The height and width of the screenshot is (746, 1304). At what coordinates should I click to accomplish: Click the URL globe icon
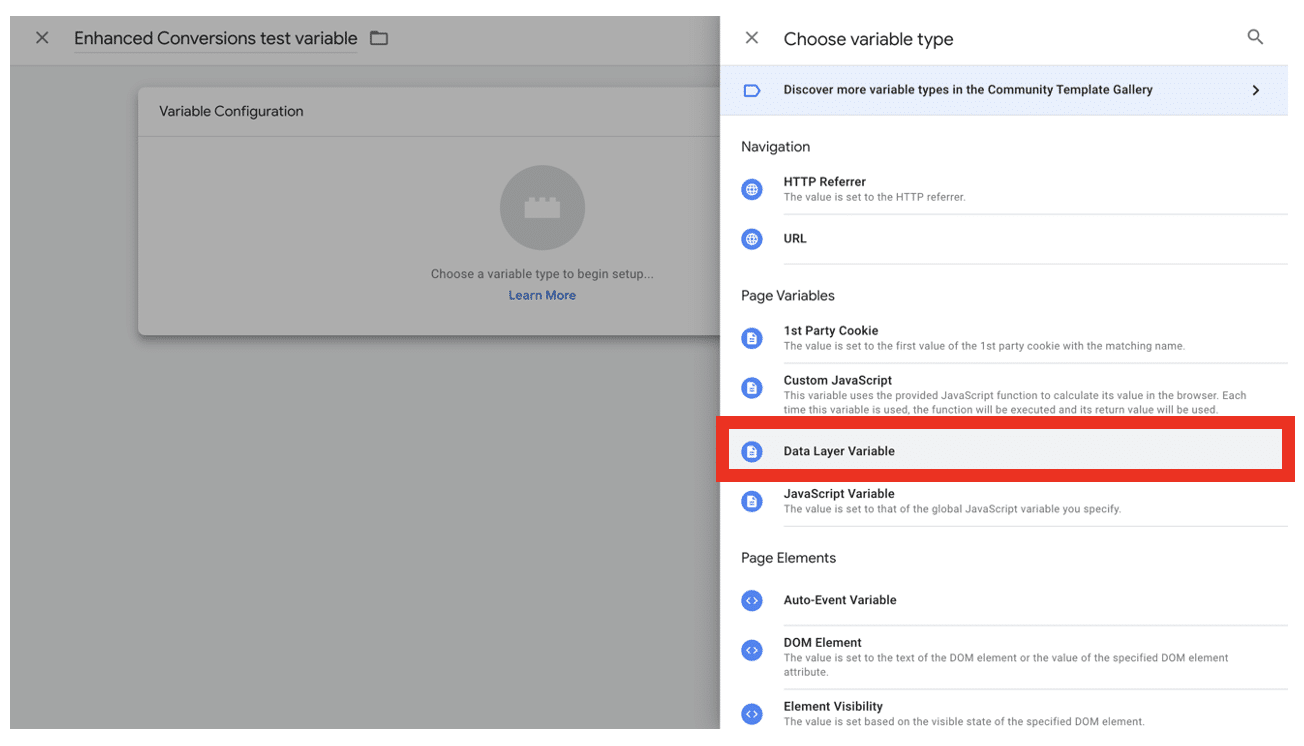pyautogui.click(x=752, y=239)
